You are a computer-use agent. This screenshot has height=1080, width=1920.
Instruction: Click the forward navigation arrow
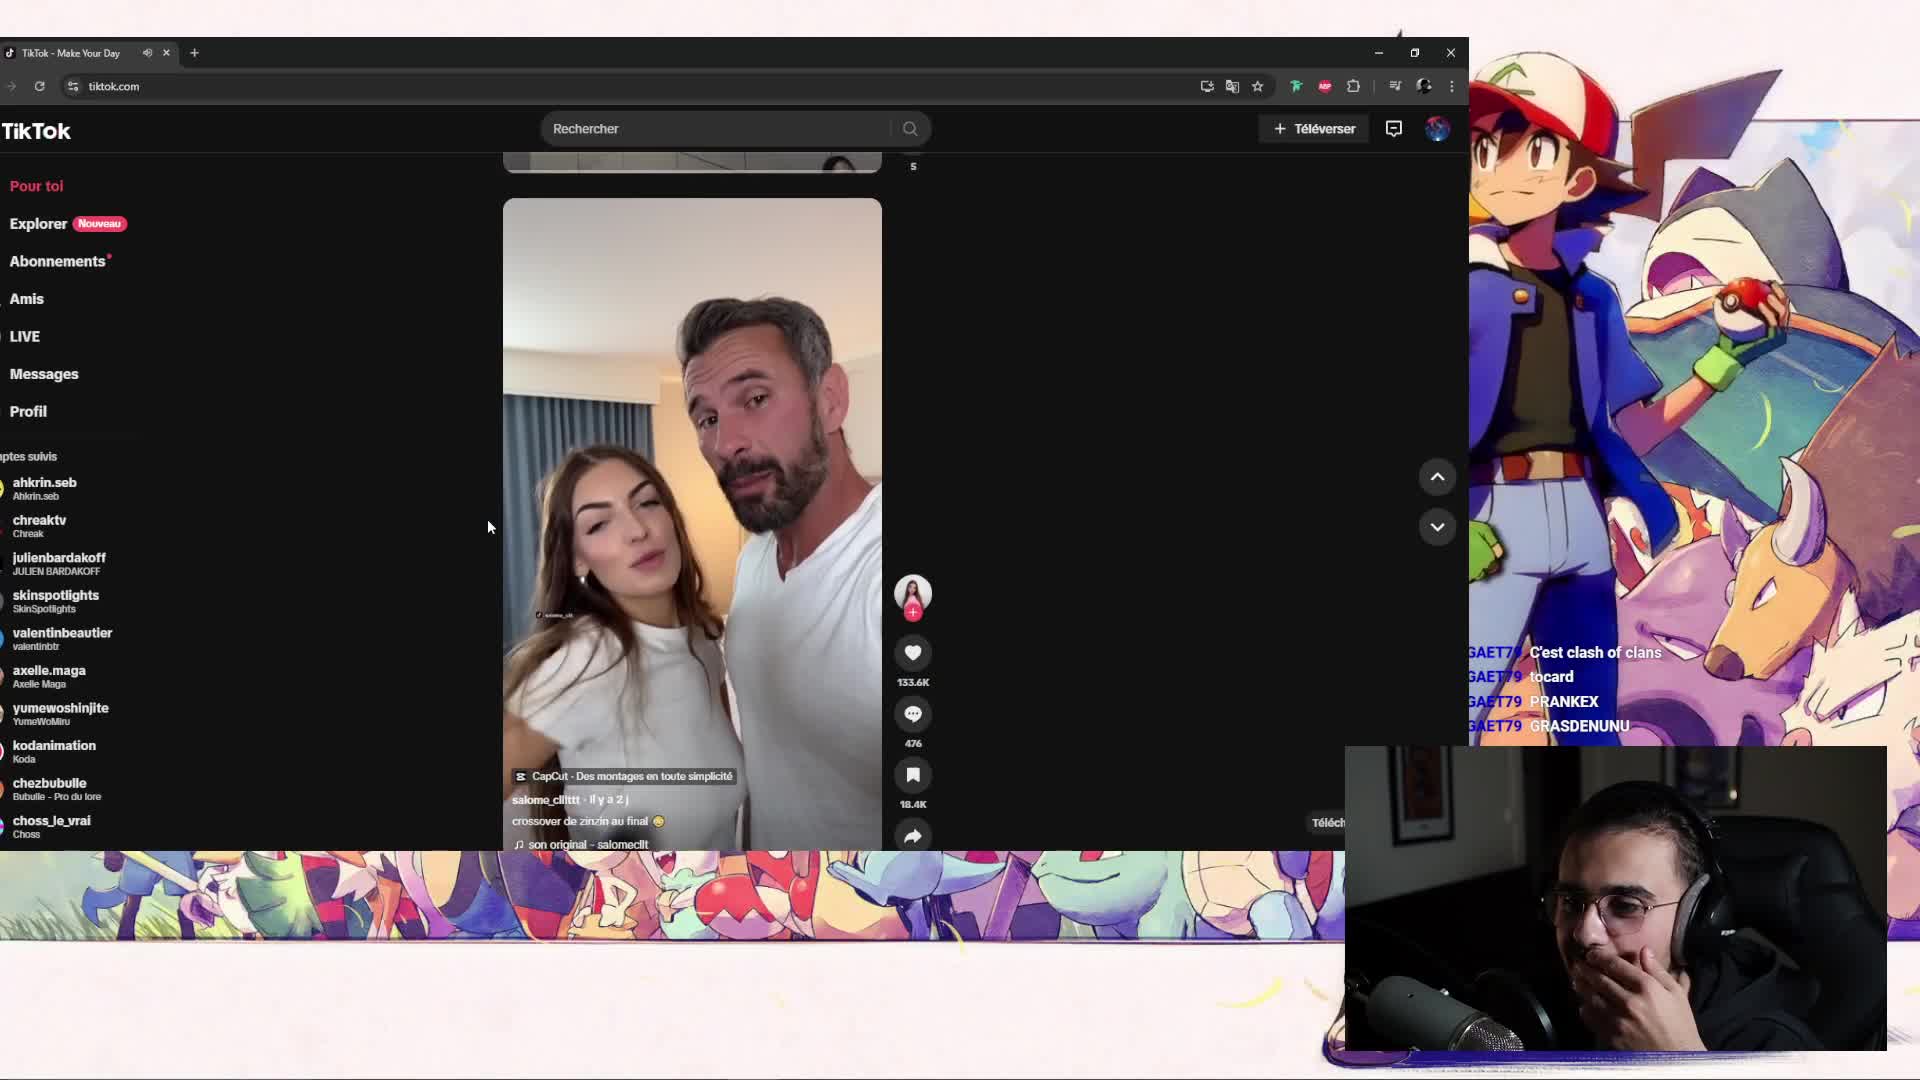coord(11,86)
